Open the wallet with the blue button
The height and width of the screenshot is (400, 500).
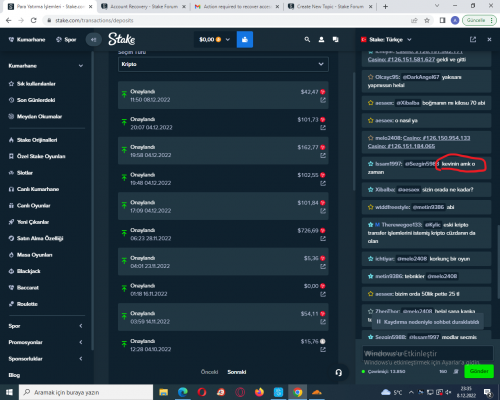(x=245, y=40)
